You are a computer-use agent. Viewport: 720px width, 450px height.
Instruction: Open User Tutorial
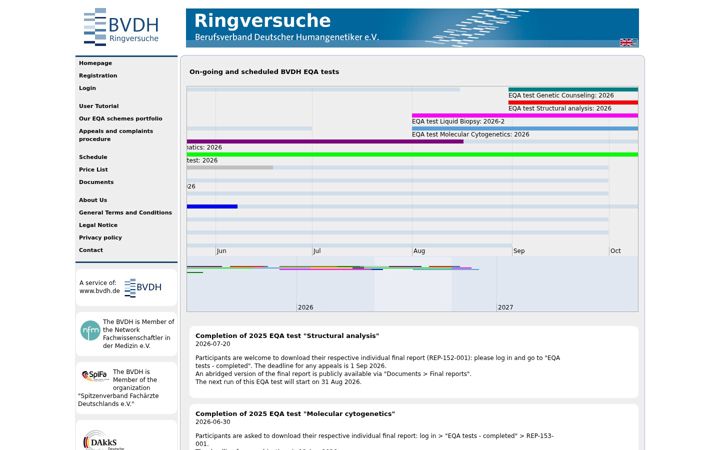(x=99, y=106)
